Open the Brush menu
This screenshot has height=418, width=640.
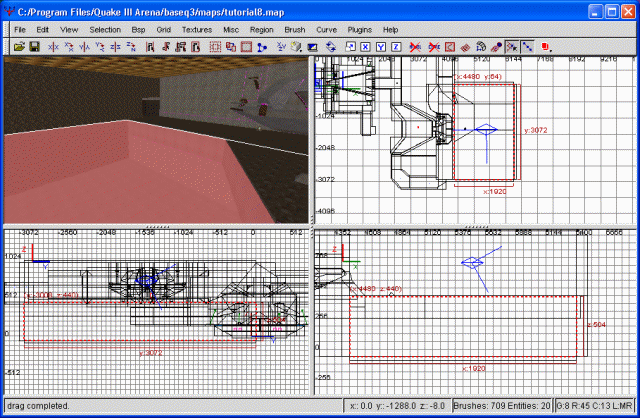(295, 30)
